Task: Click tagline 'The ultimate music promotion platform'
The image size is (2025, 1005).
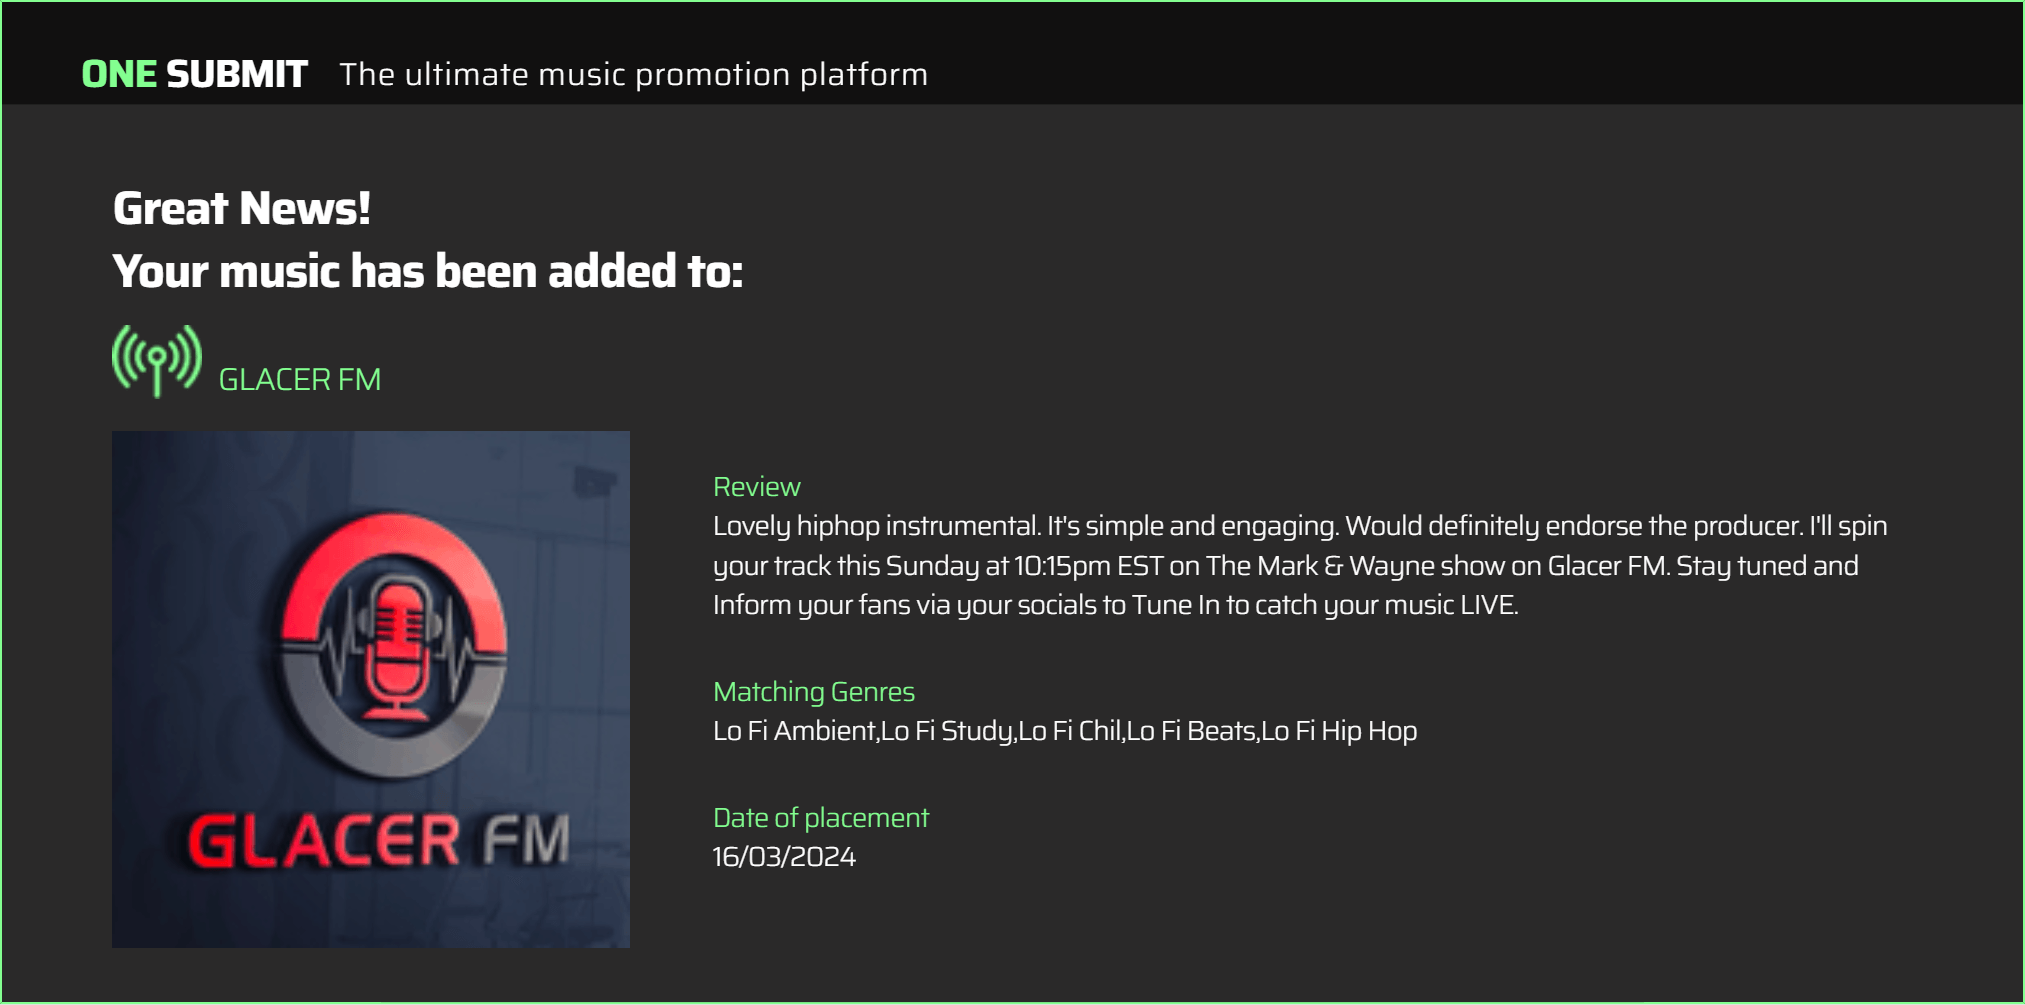Action: click(634, 74)
